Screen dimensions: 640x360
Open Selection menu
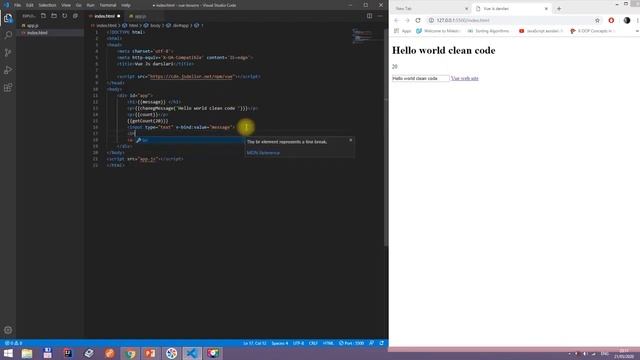click(47, 5)
